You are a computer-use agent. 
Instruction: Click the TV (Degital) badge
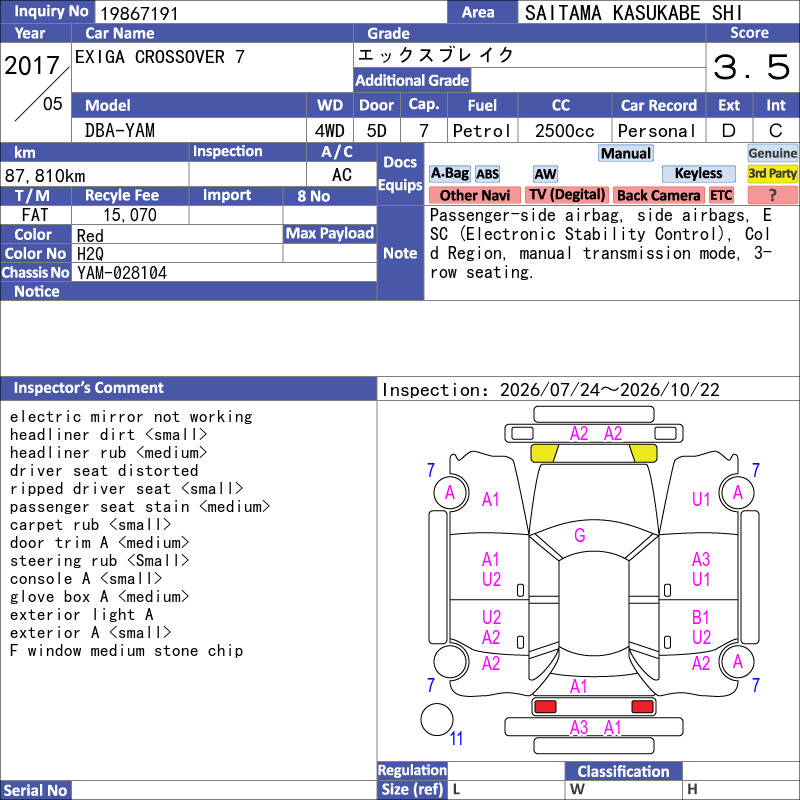click(567, 195)
